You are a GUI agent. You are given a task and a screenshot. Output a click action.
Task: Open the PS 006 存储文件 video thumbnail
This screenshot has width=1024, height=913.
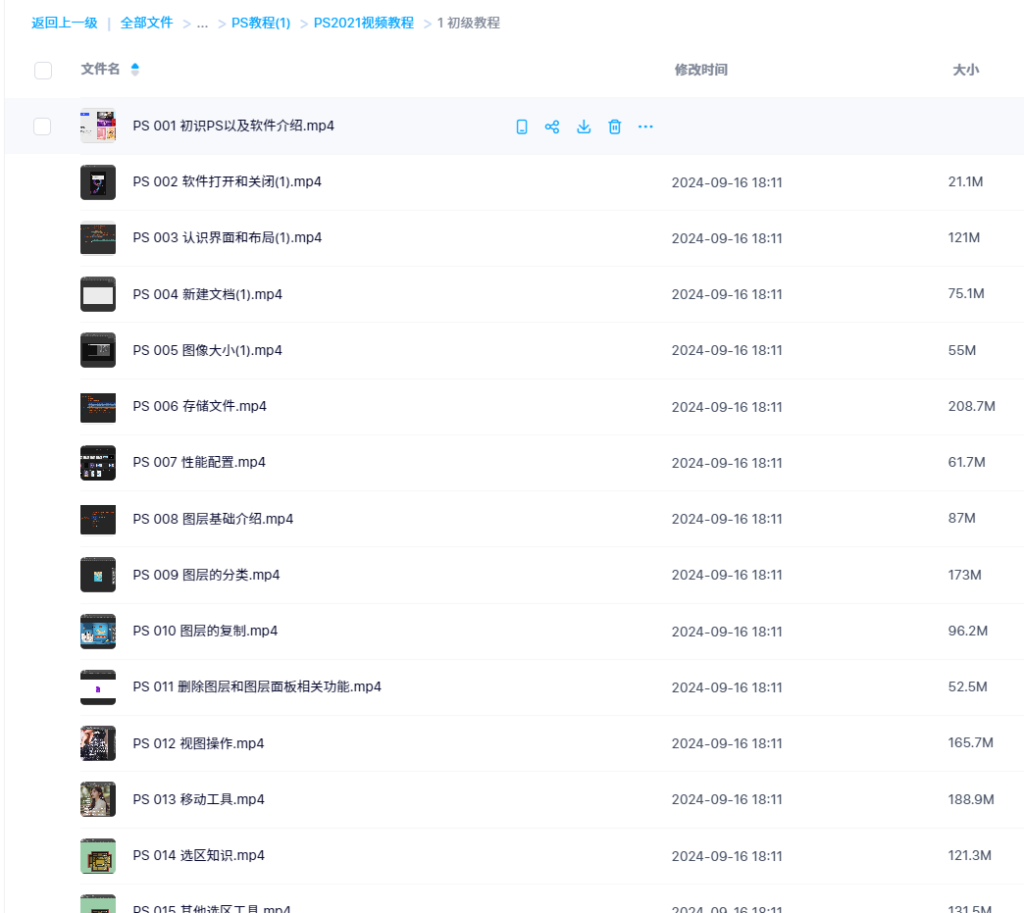[98, 407]
